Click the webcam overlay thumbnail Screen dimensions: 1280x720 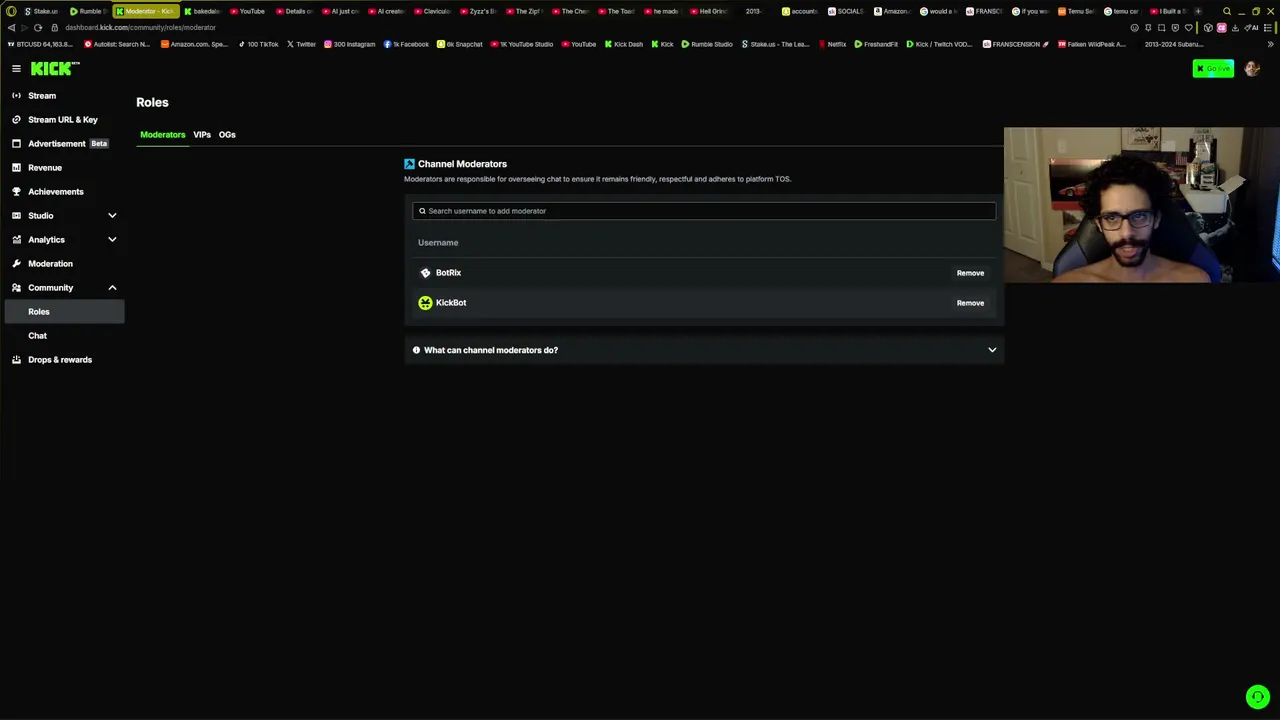click(x=1142, y=205)
